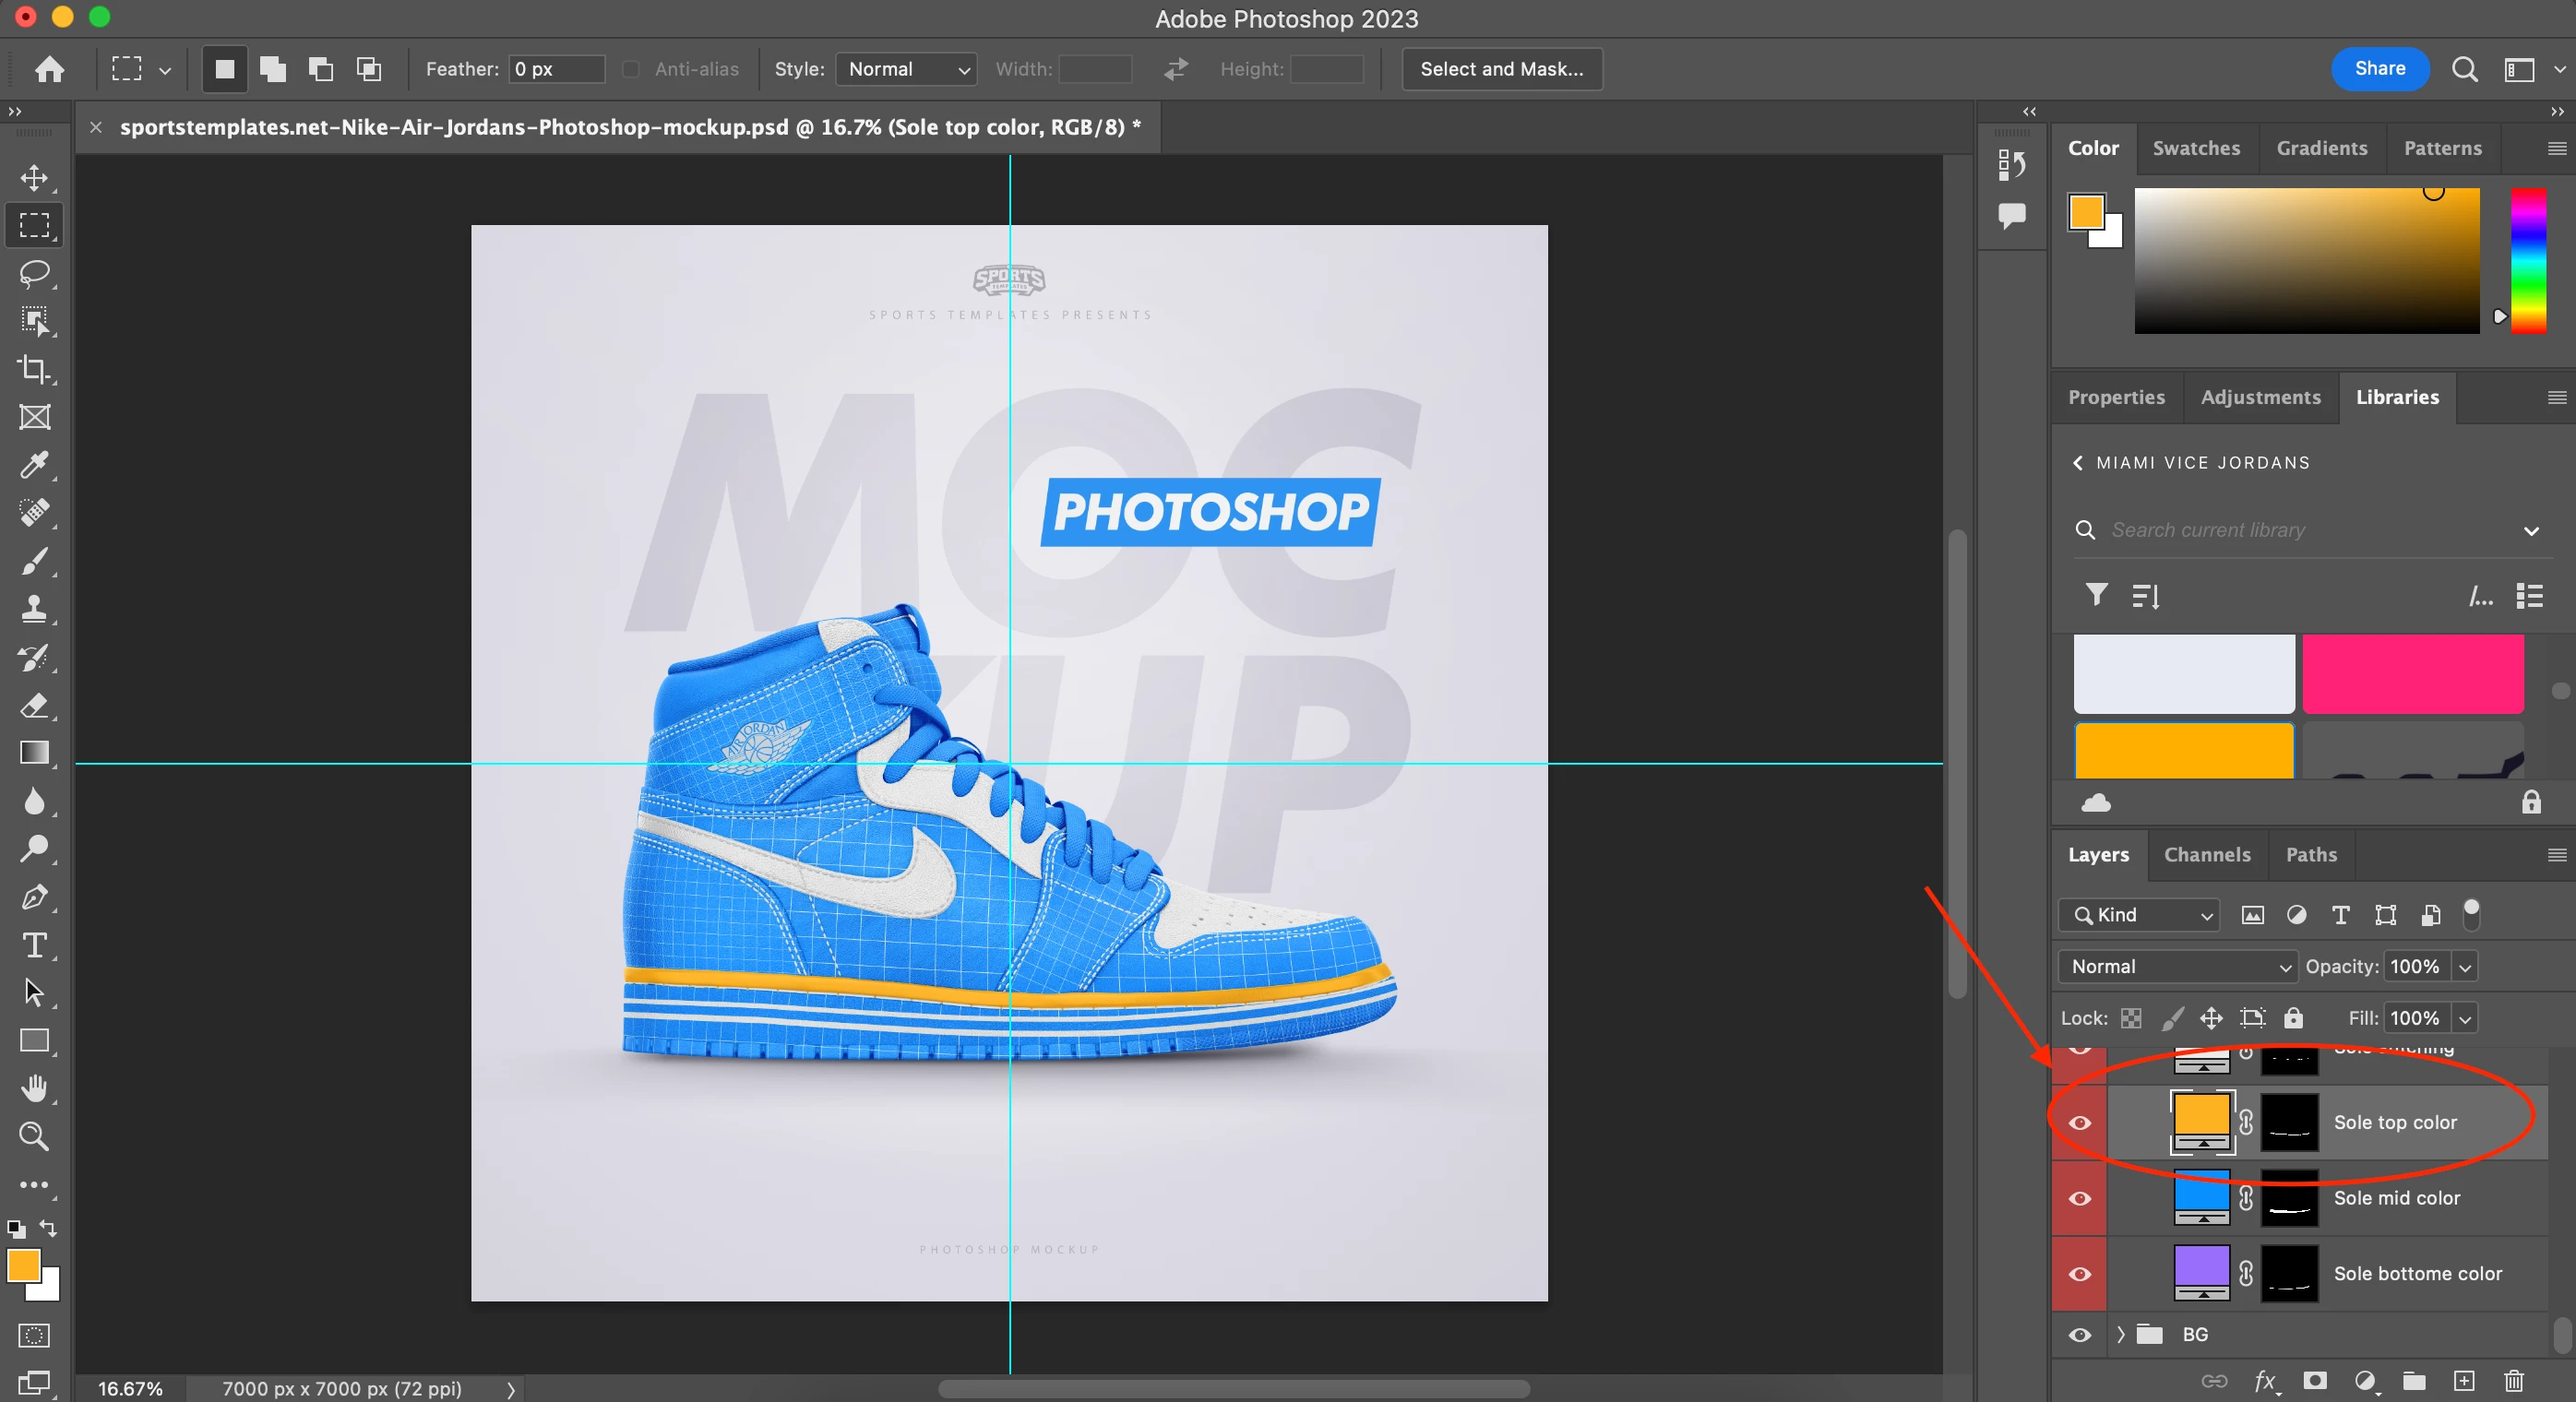Select the Lasso tool
The width and height of the screenshot is (2576, 1402).
(x=34, y=273)
